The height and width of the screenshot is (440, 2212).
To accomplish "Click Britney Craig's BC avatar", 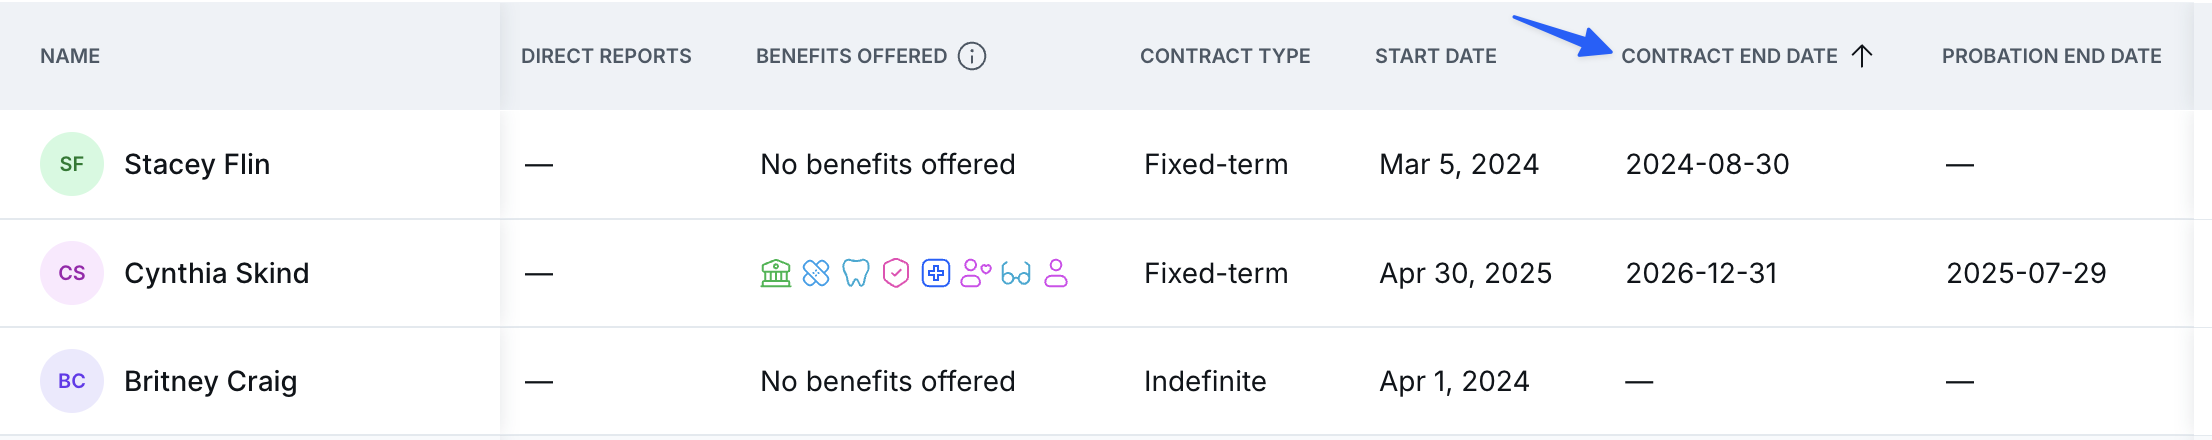I will click(72, 381).
